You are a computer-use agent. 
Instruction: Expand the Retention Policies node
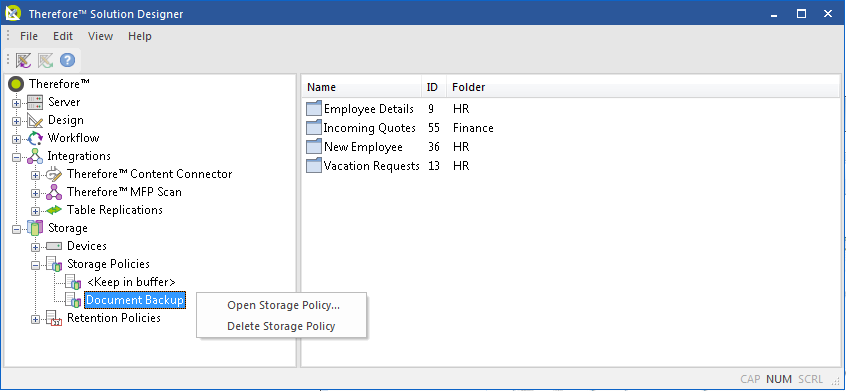36,319
